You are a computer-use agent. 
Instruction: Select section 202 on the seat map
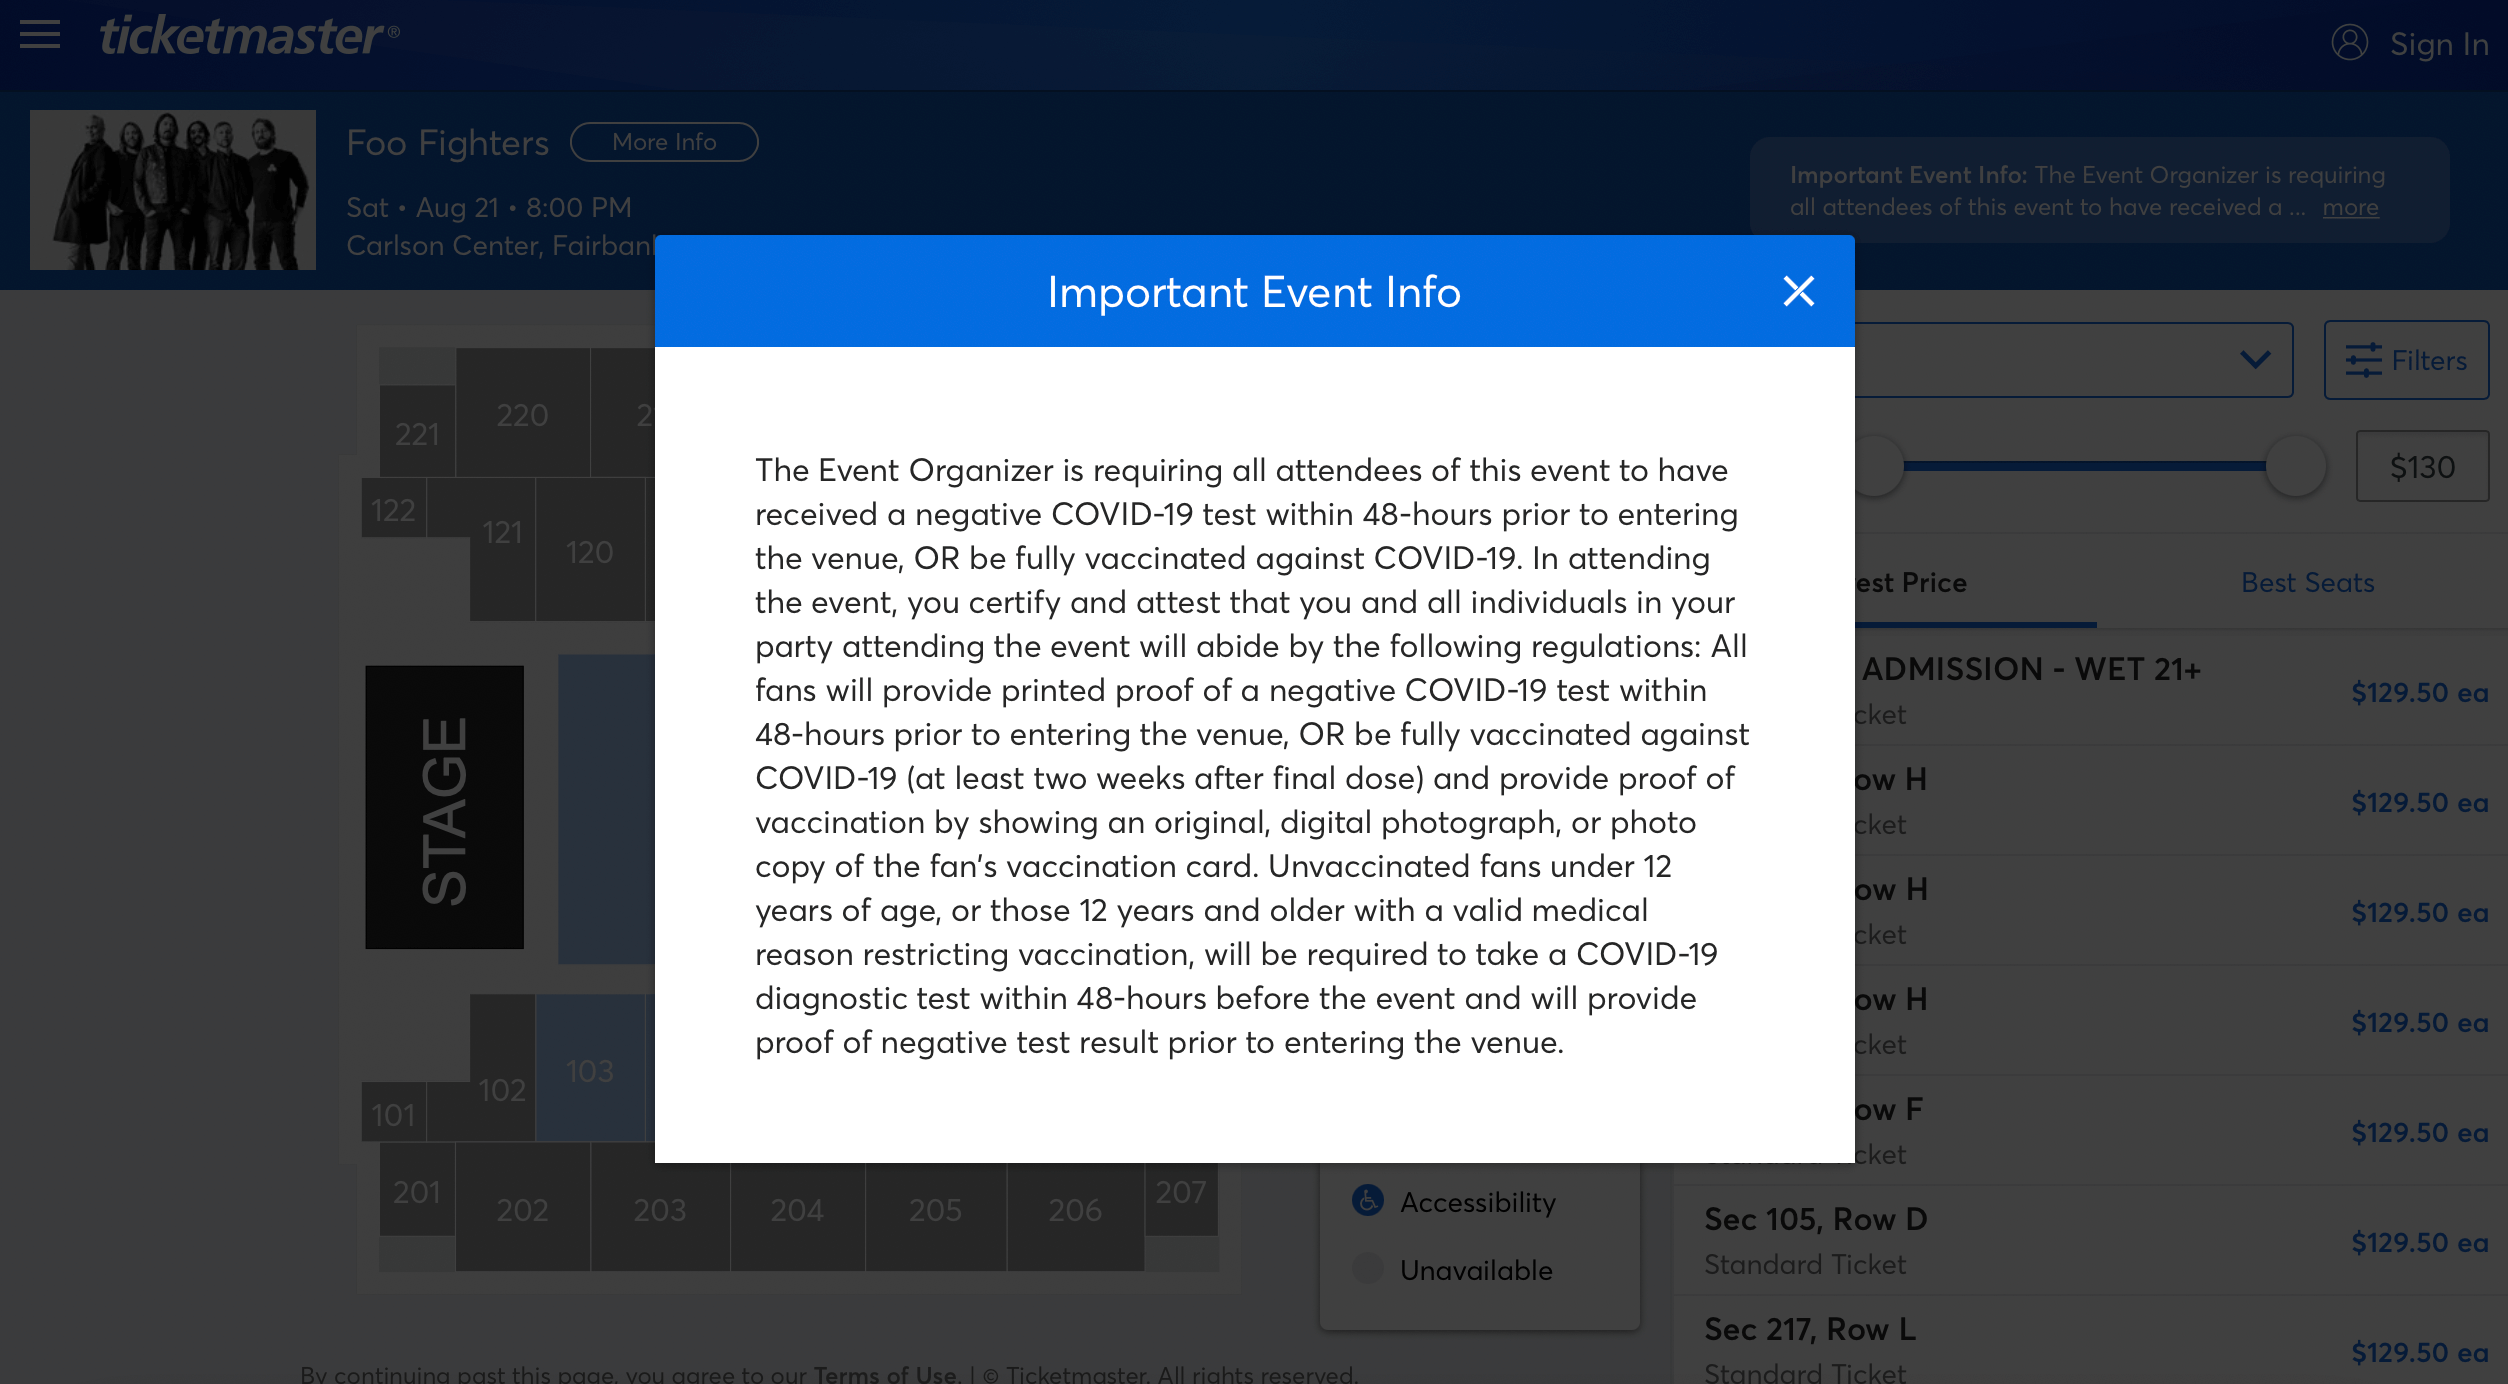point(522,1208)
